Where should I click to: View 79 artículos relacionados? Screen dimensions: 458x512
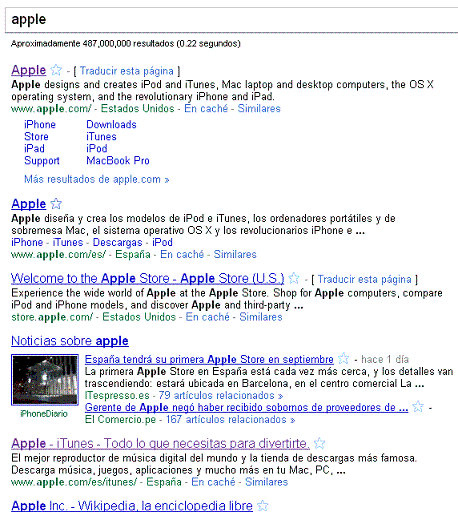pos(221,396)
